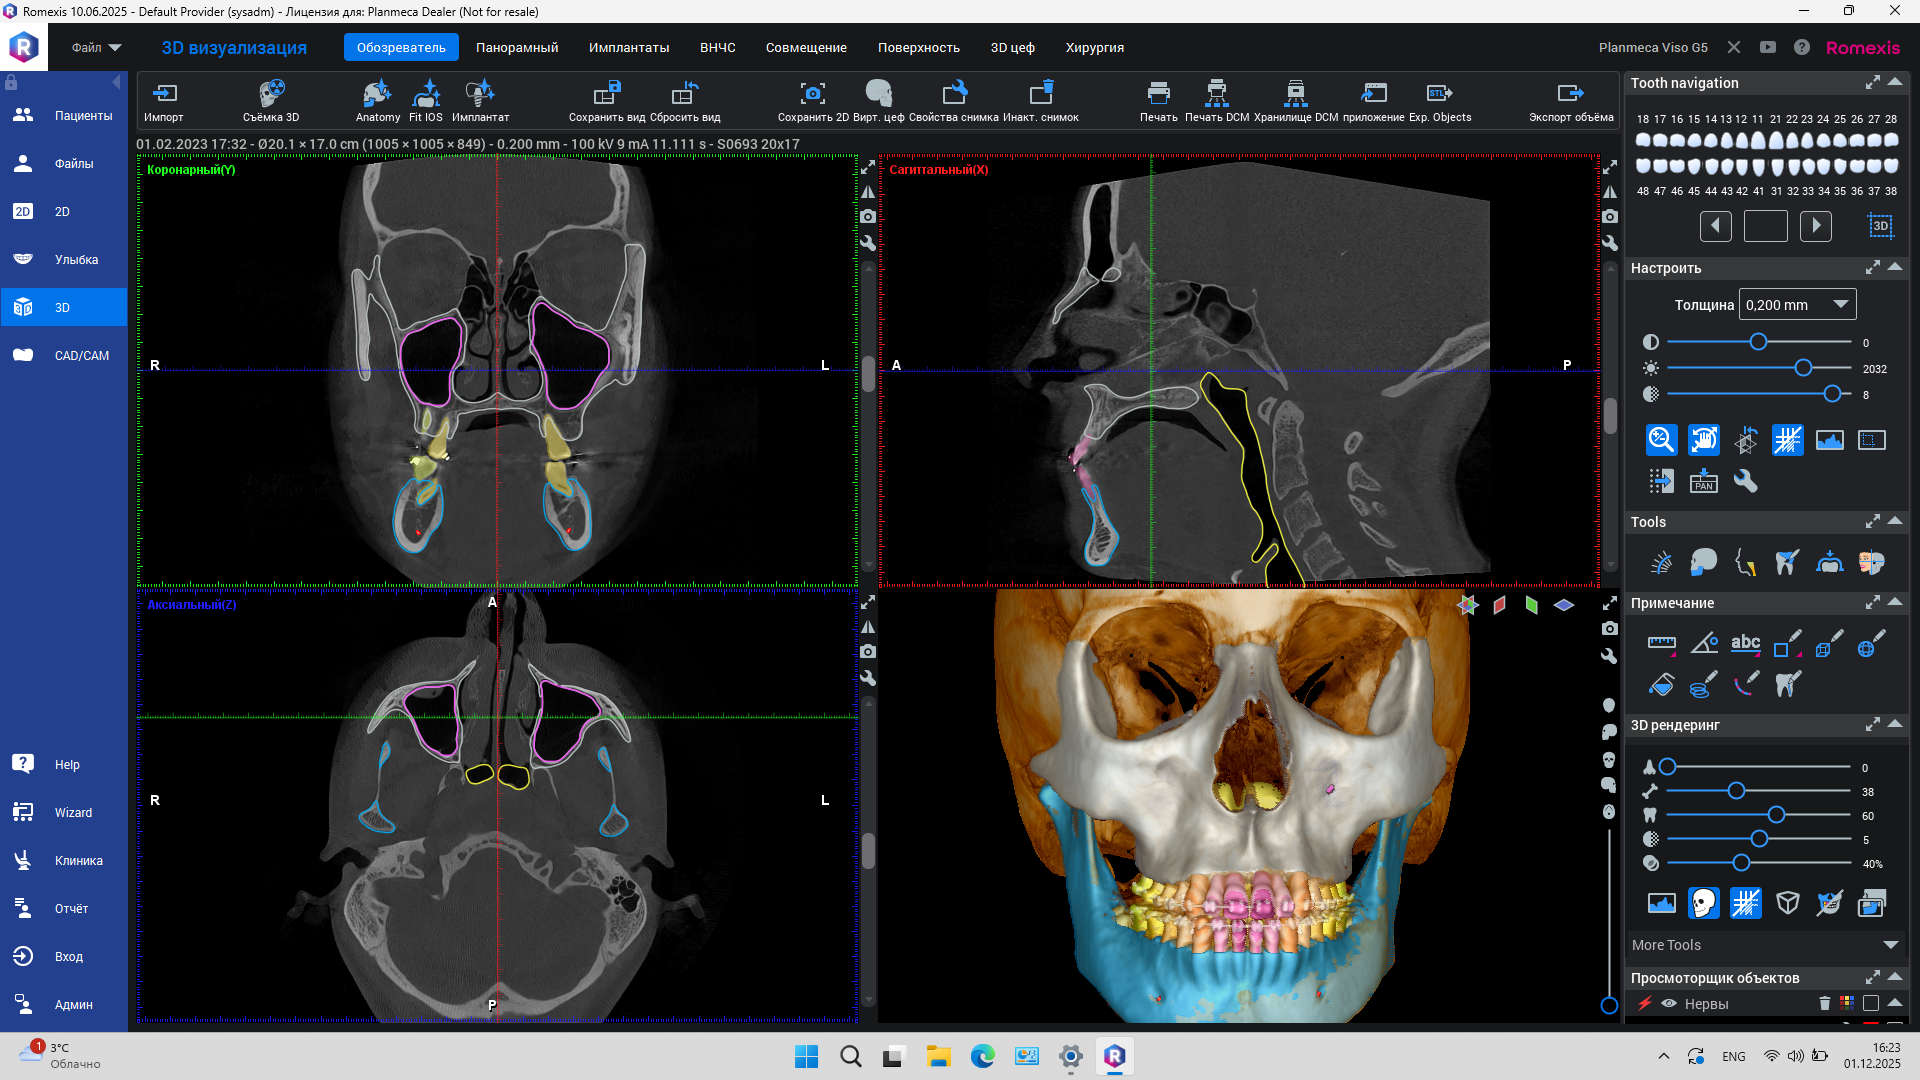Click the Печать DCM printer icon
The height and width of the screenshot is (1080, 1920).
[1216, 94]
